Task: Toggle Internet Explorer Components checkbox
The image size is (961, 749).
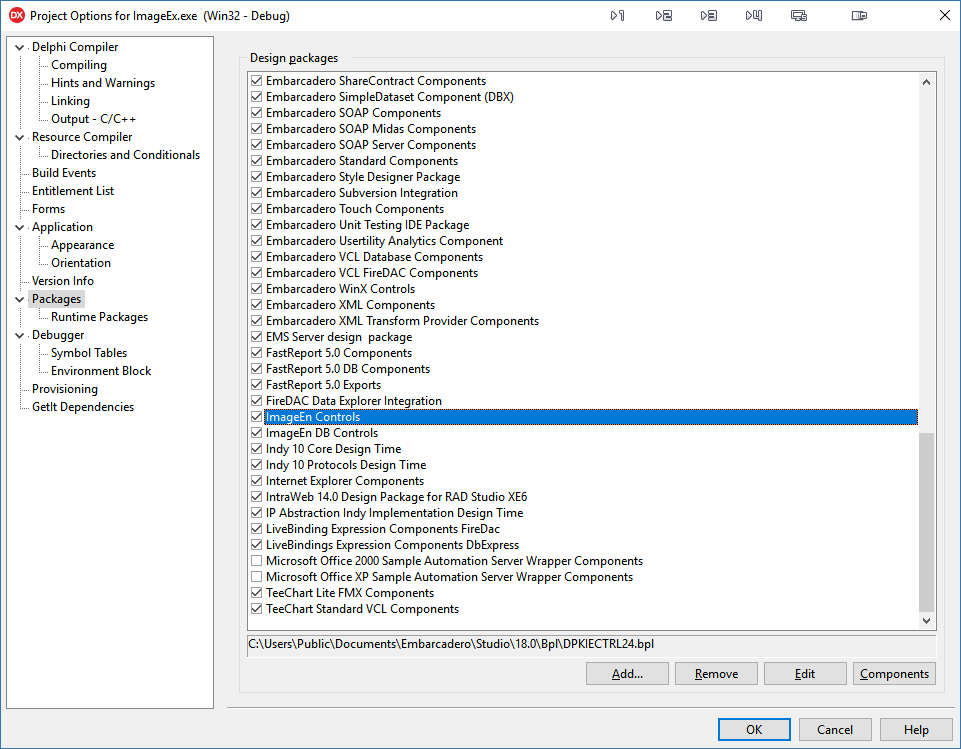Action: [x=257, y=481]
